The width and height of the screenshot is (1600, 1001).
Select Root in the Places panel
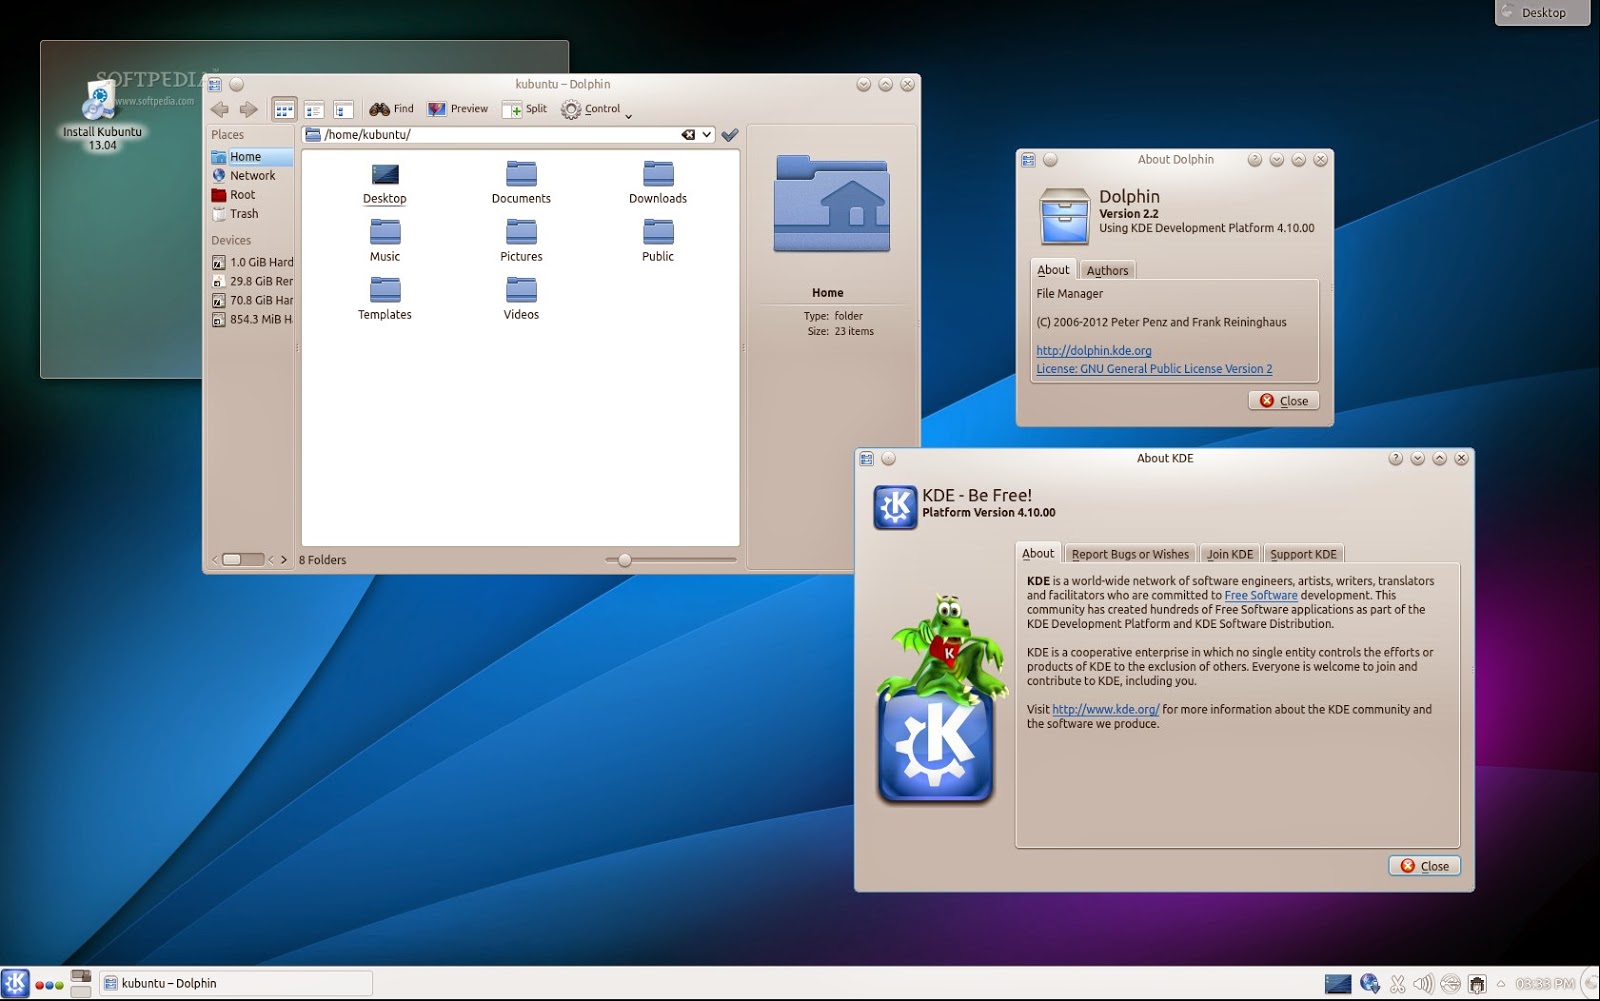[251, 195]
